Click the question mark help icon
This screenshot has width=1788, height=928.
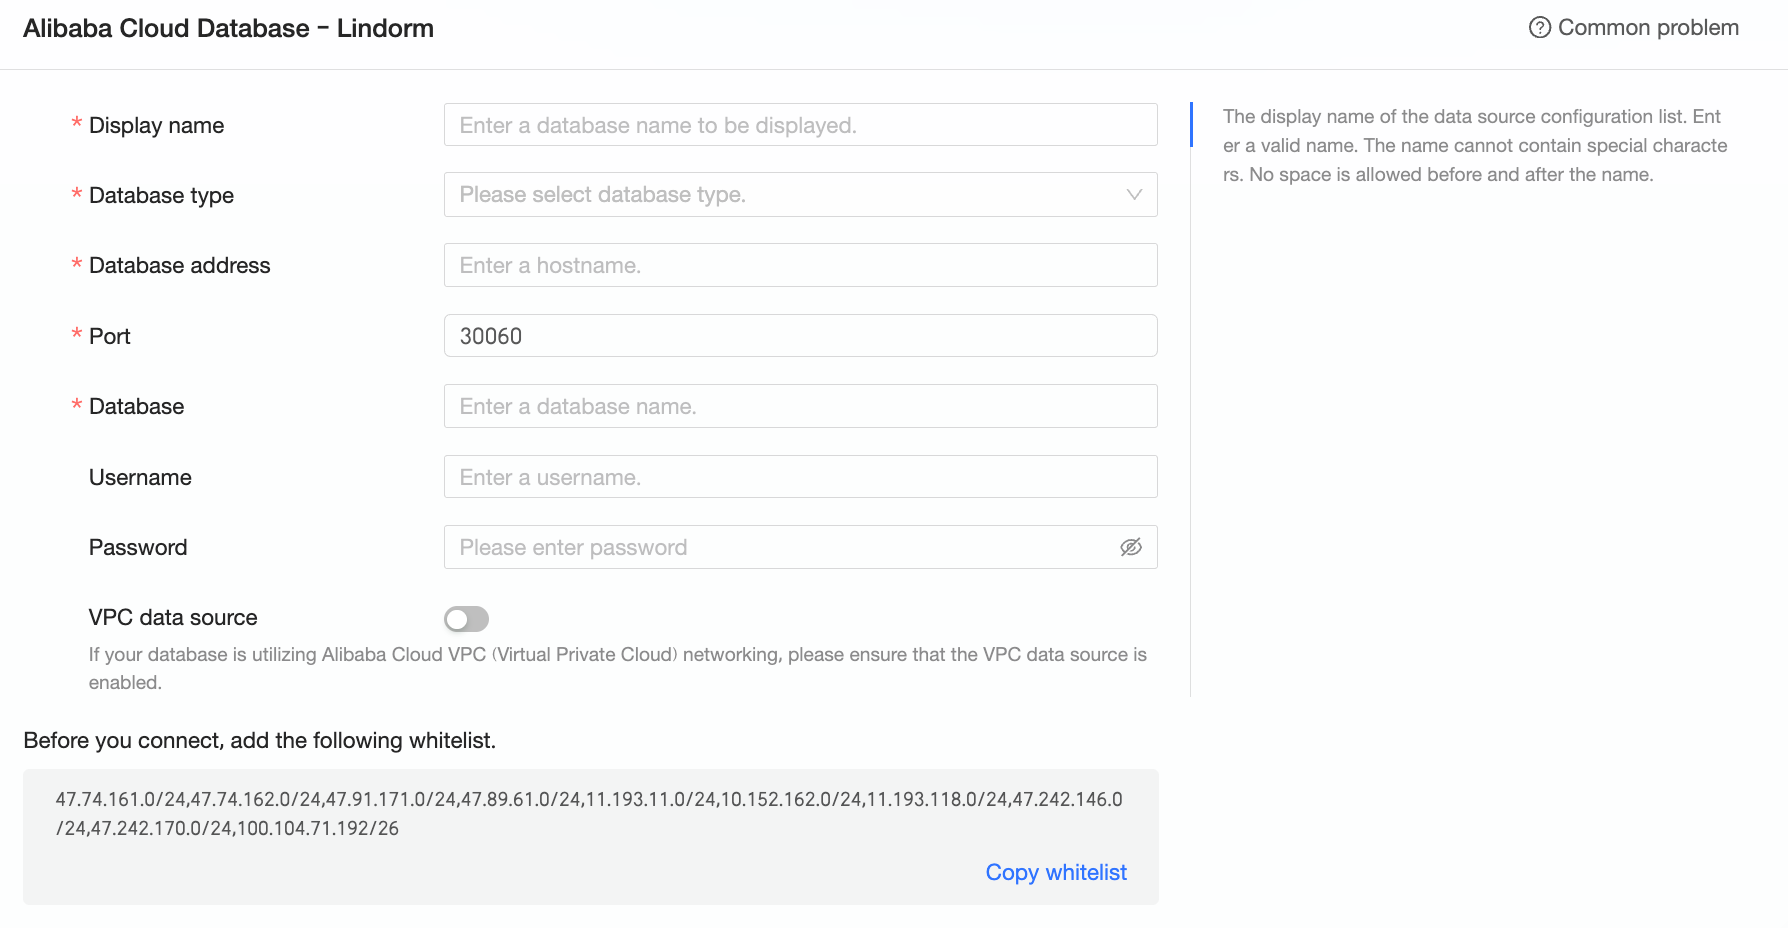point(1539,28)
